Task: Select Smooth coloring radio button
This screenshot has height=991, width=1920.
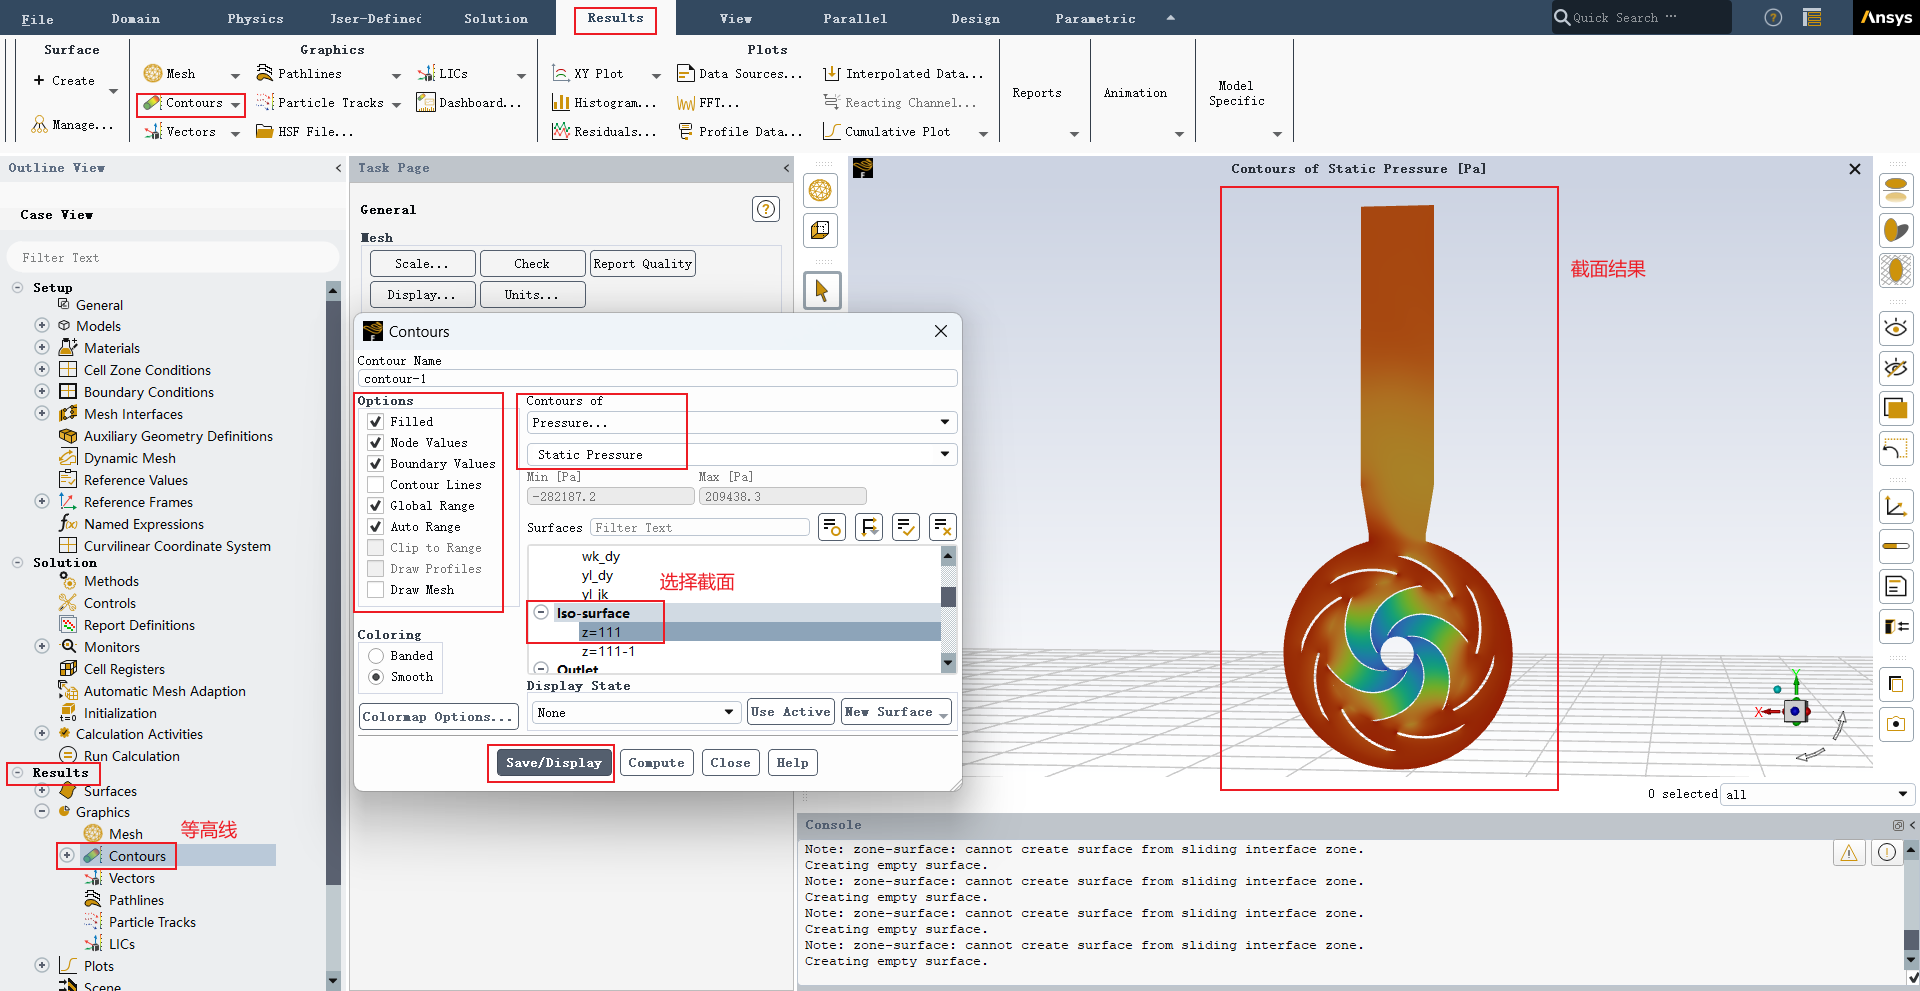Action: [376, 677]
